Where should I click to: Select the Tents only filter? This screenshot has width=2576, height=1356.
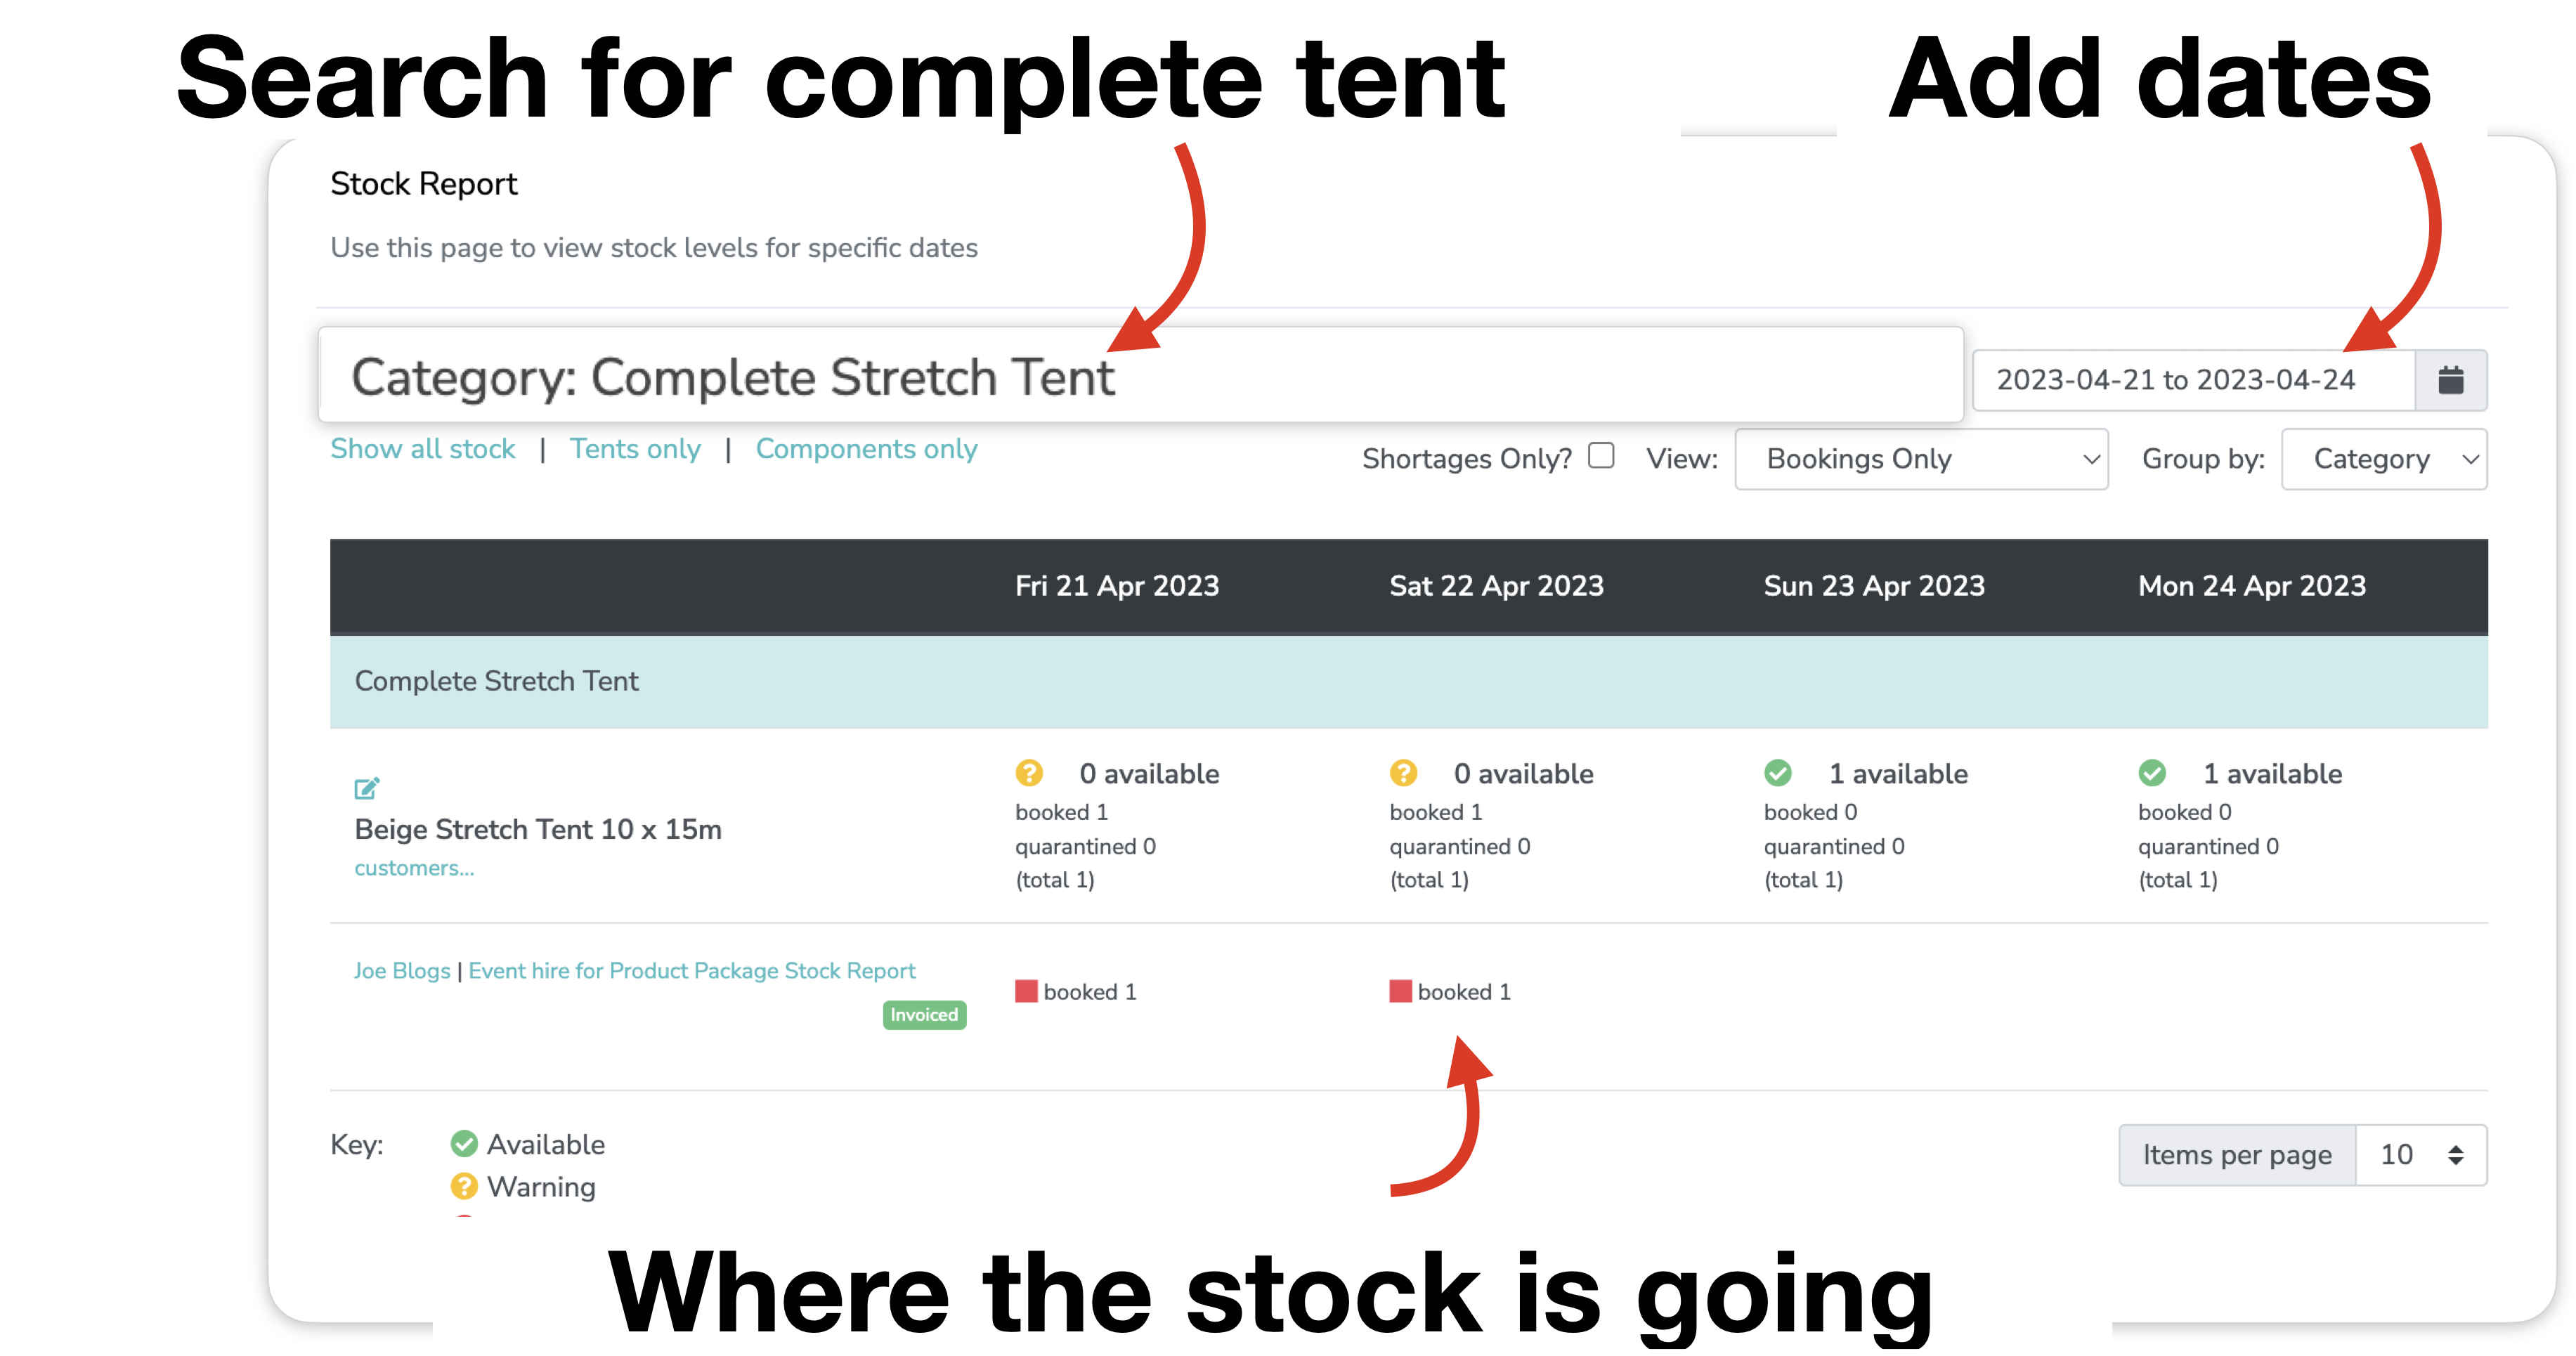click(635, 449)
